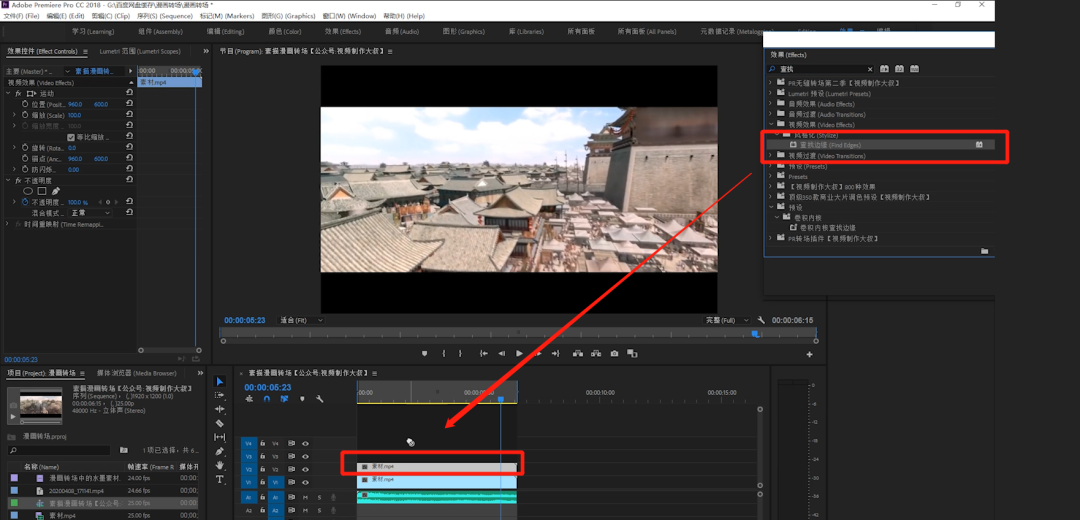1080x520 pixels.
Task: Open zoom level Fit (适合) dropdown
Action: [301, 320]
